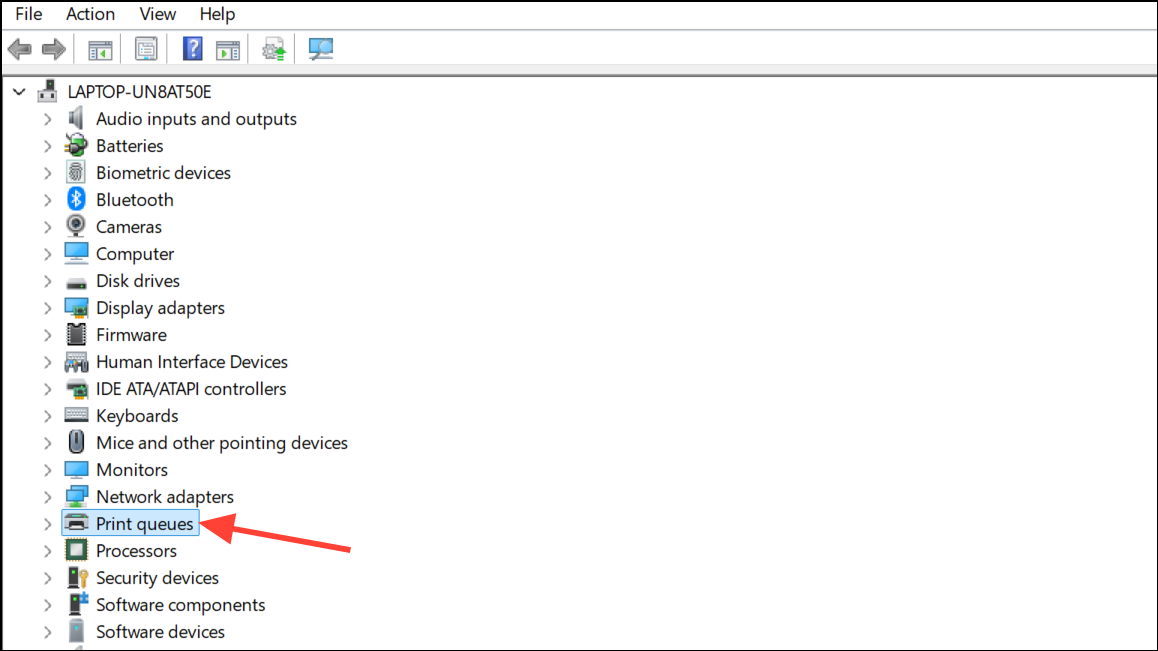This screenshot has width=1158, height=651.
Task: Expand the Computer category chevron
Action: (47, 254)
